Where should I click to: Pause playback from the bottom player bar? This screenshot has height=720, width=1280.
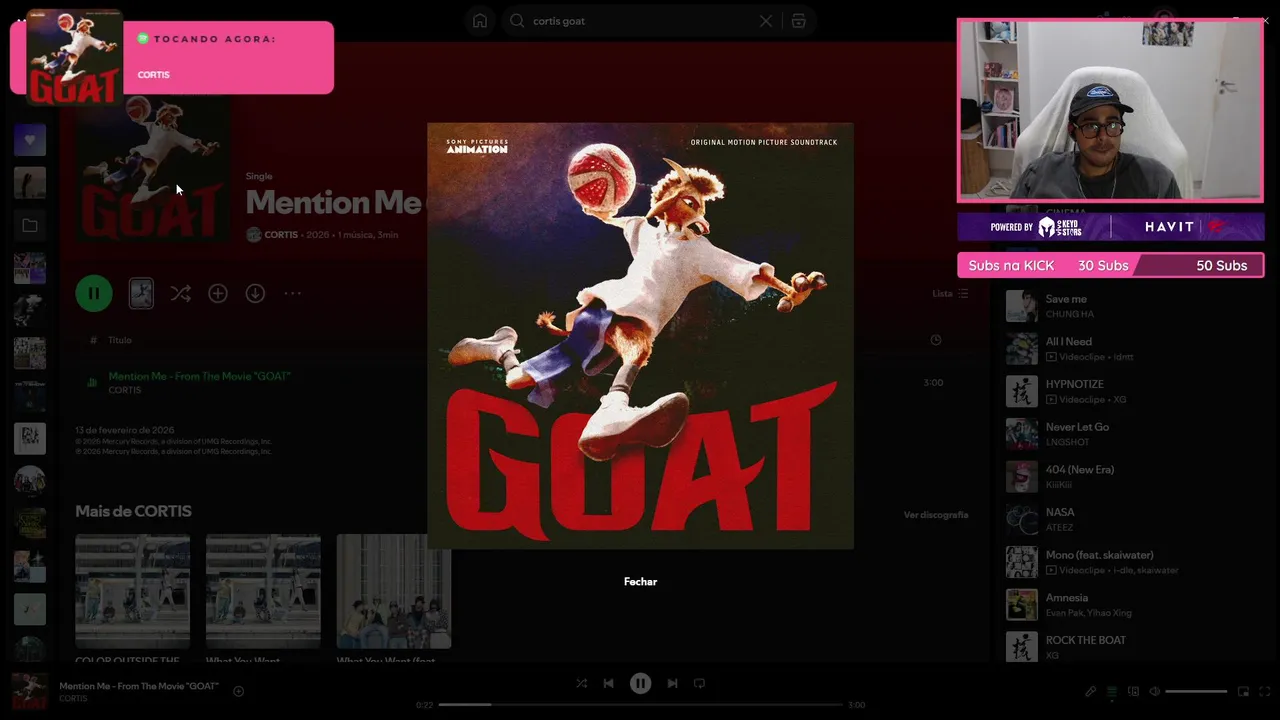tap(640, 683)
